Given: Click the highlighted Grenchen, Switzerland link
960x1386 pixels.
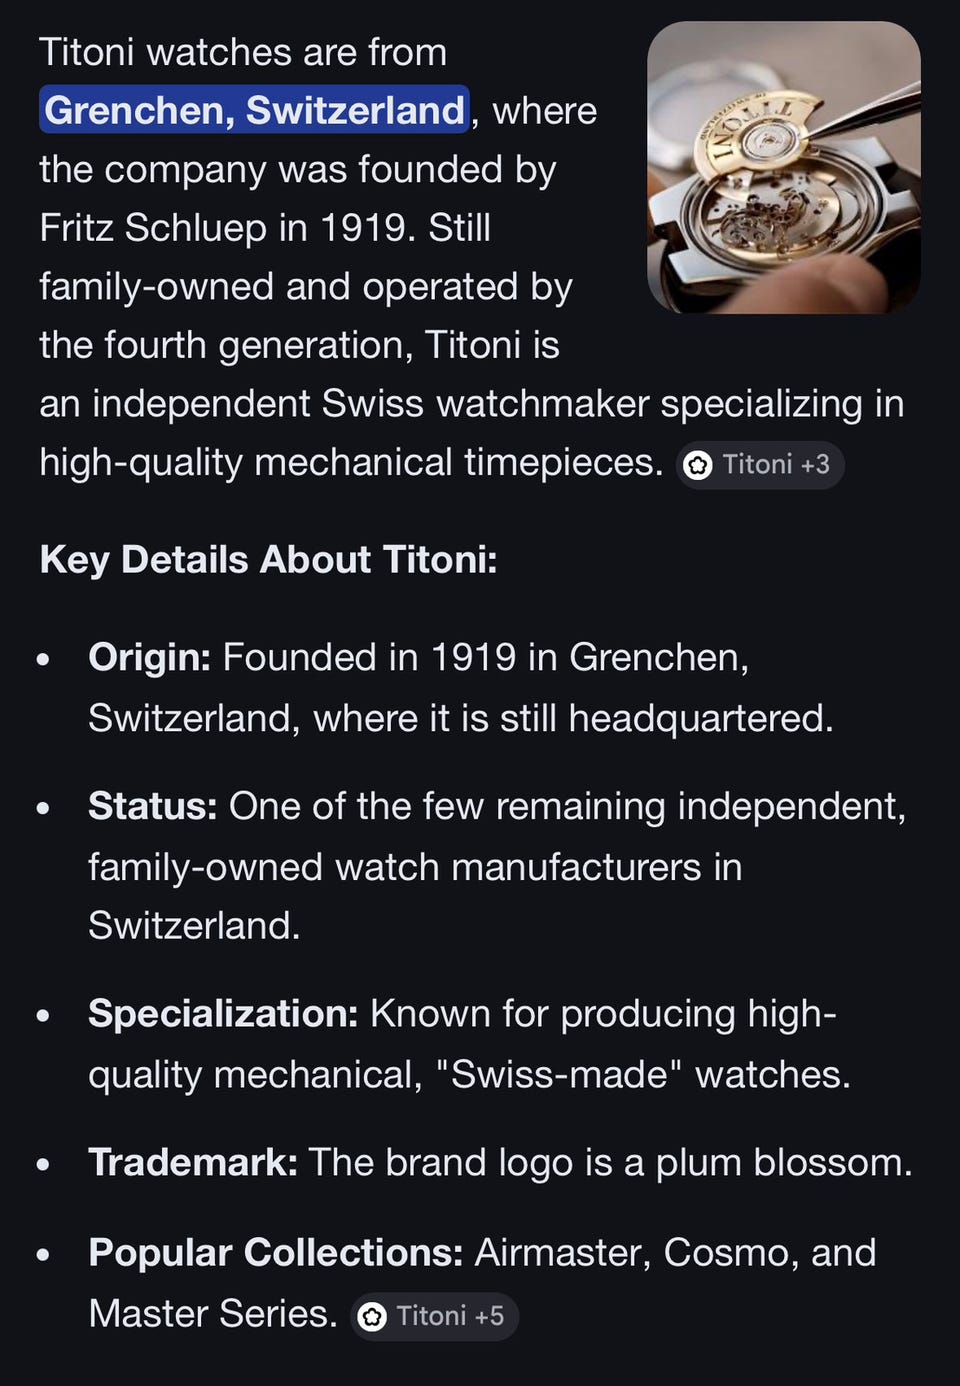Looking at the screenshot, I should (254, 110).
